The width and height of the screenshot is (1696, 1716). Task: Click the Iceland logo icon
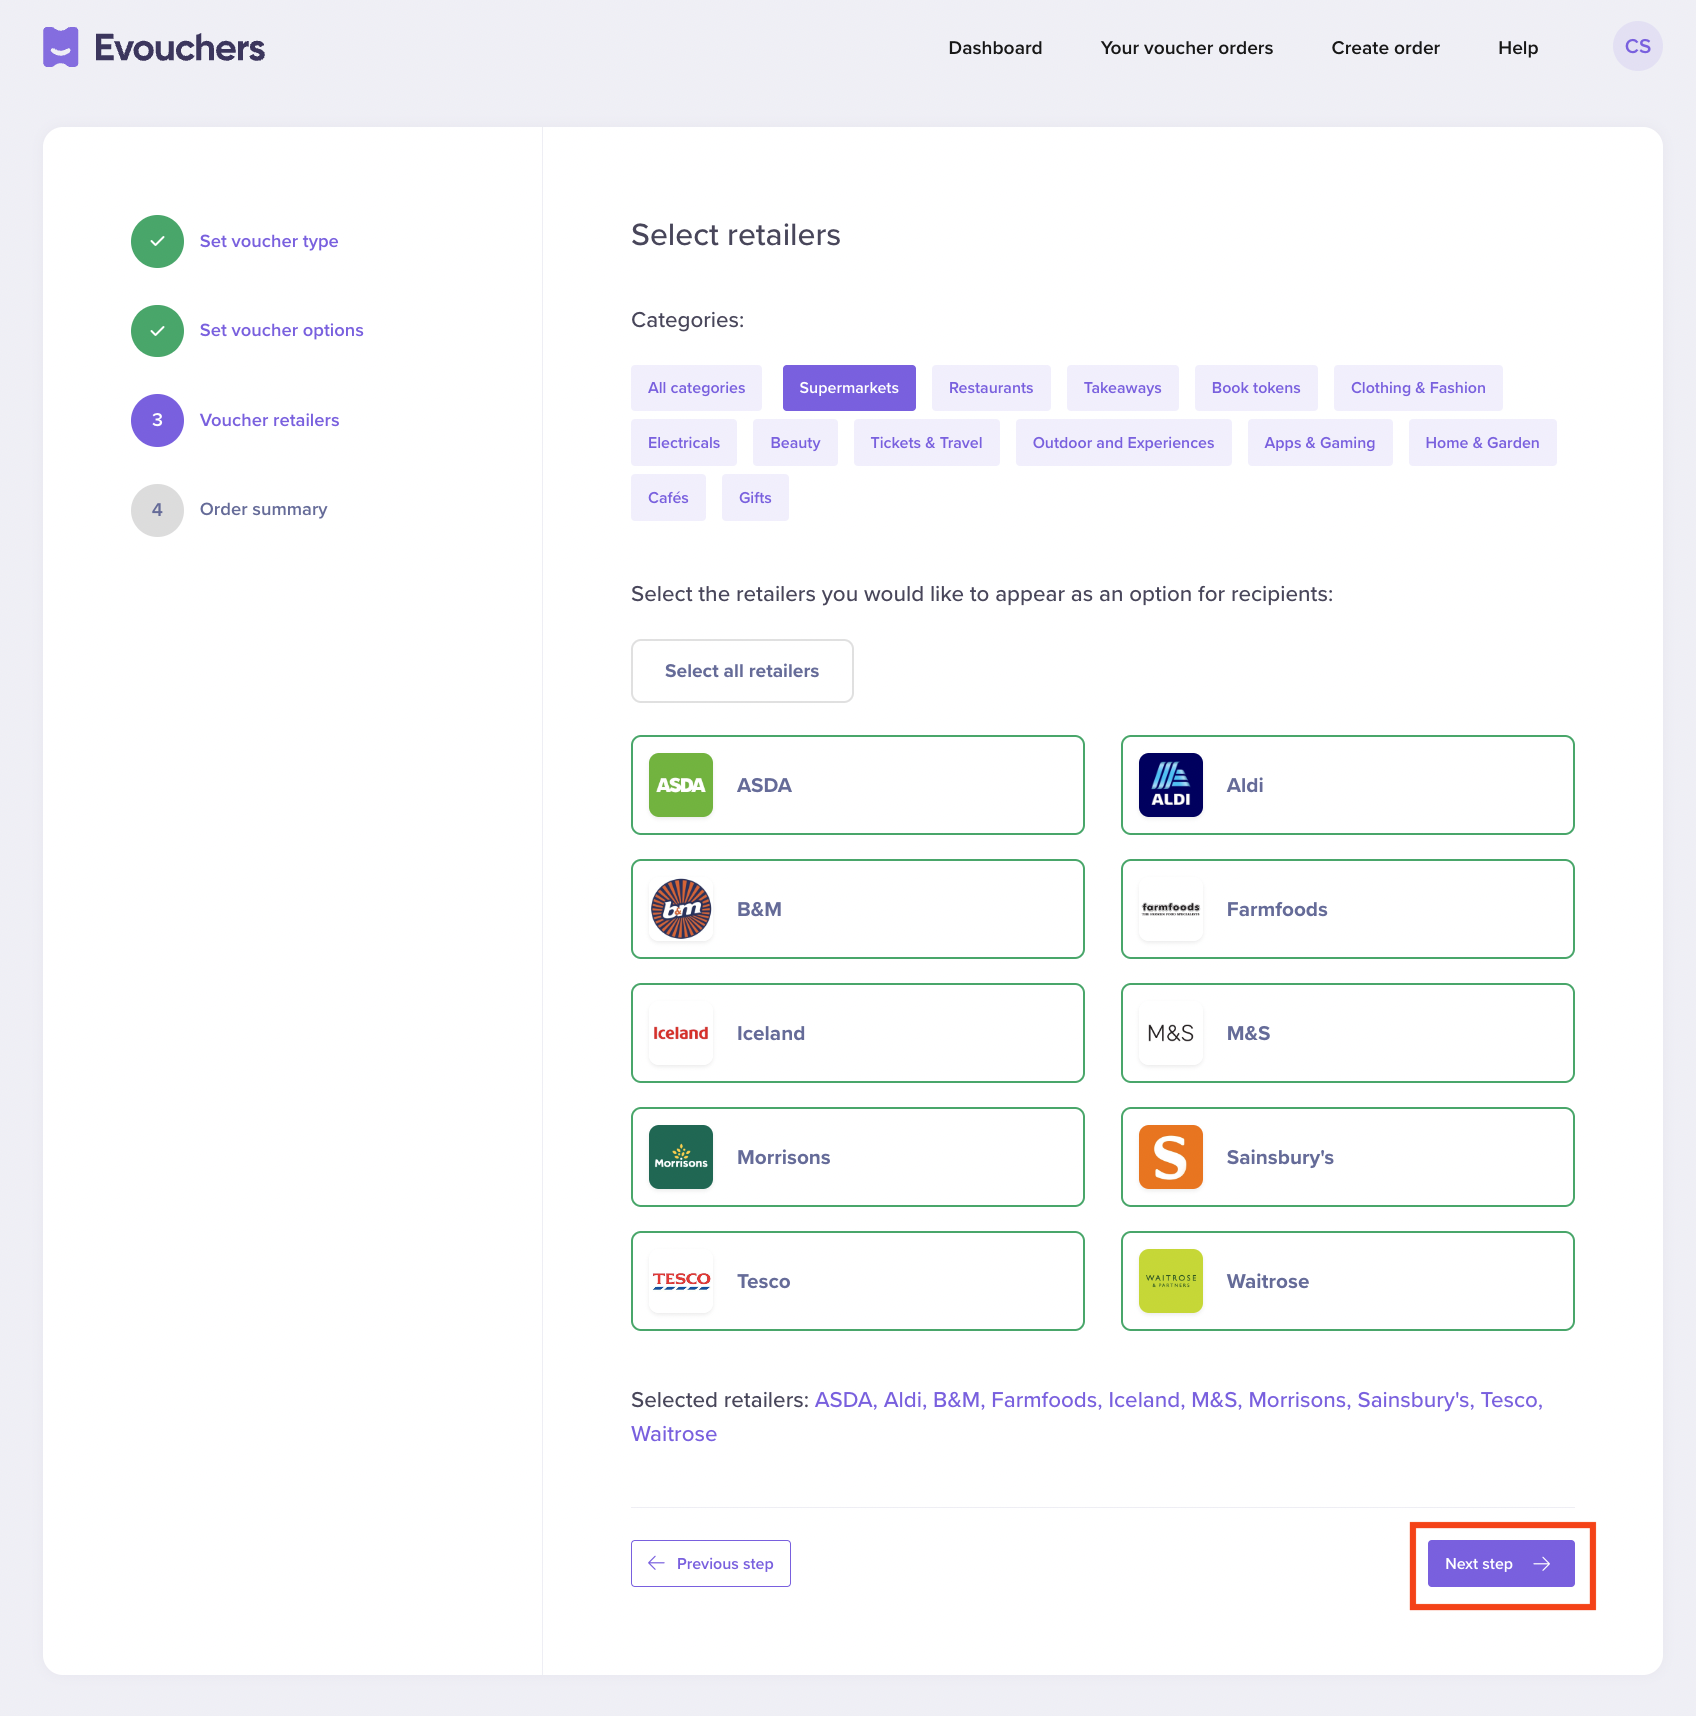(x=681, y=1033)
